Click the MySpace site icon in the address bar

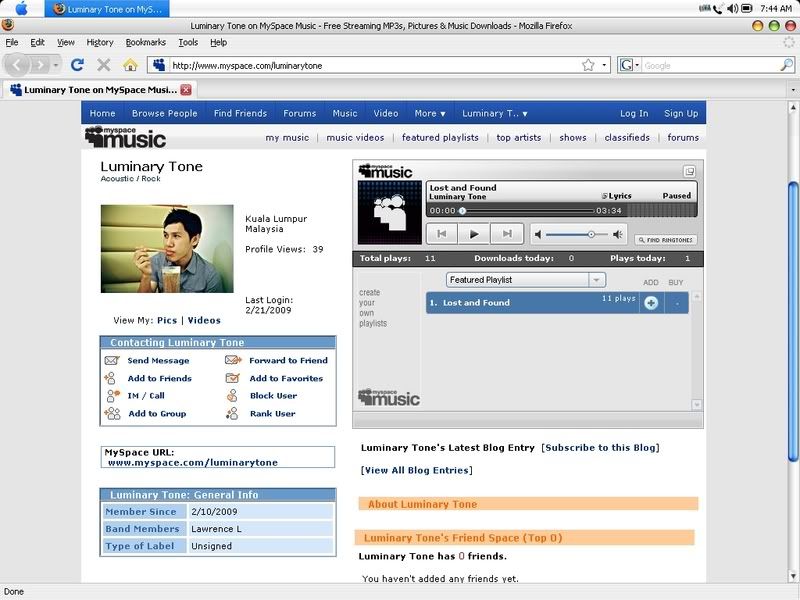(x=159, y=65)
